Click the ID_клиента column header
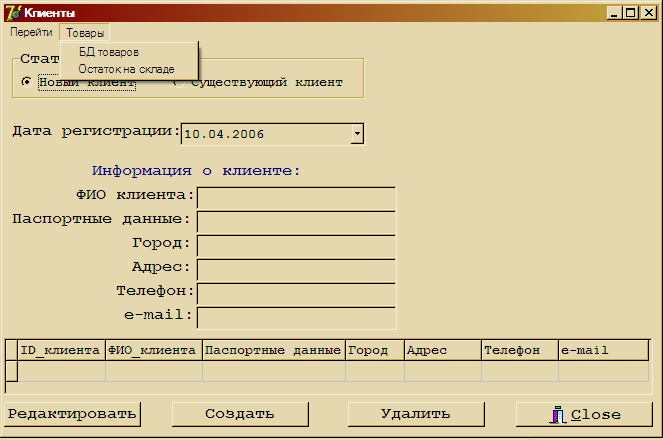Screen dimensions: 663x440 pyautogui.click(x=61, y=350)
